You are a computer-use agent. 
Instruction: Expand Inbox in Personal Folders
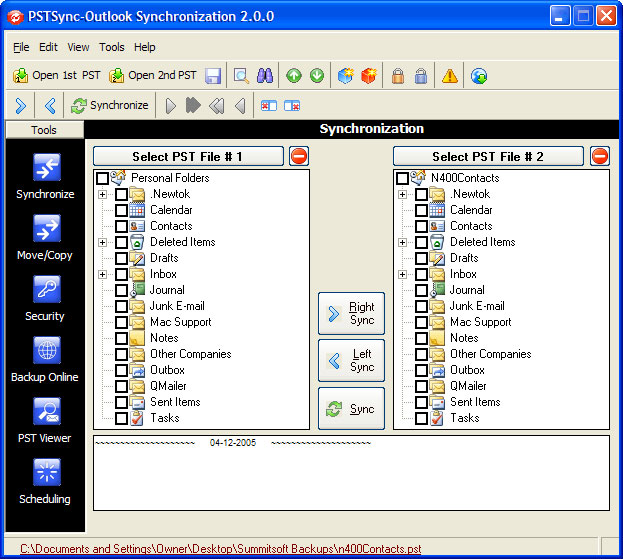tap(103, 274)
